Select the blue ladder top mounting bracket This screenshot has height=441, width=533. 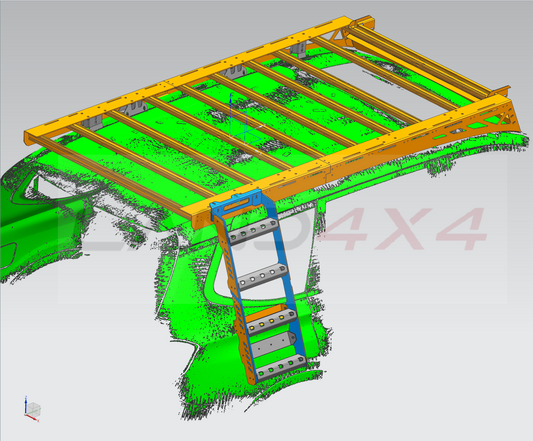(237, 203)
